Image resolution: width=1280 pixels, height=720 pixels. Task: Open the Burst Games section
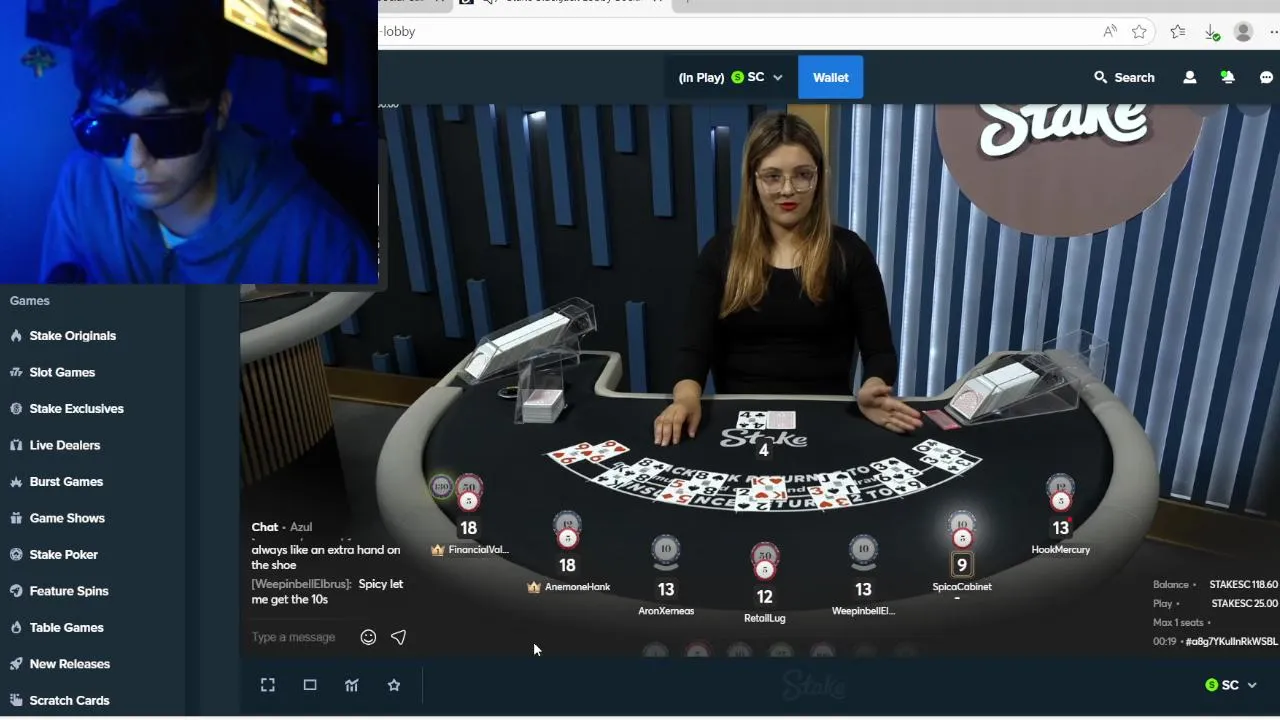click(66, 482)
